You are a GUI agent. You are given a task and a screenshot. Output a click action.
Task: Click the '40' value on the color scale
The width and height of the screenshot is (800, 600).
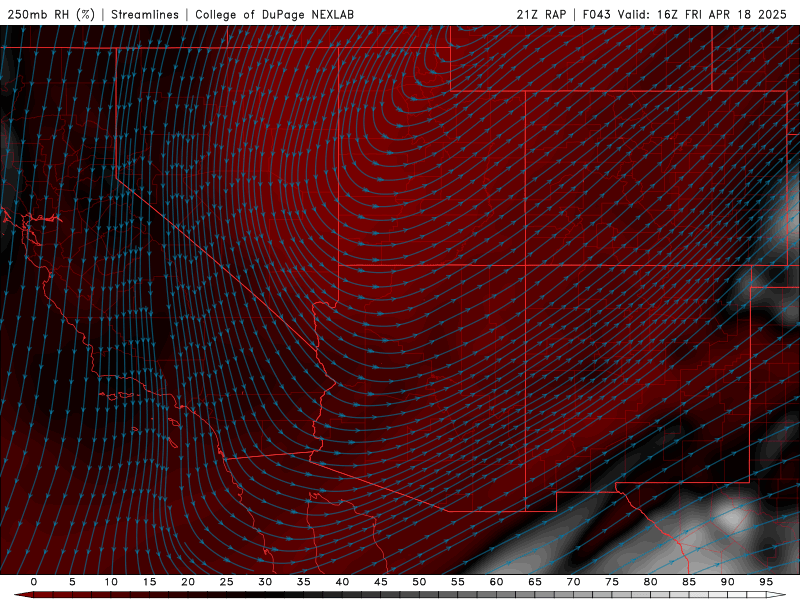[342, 582]
